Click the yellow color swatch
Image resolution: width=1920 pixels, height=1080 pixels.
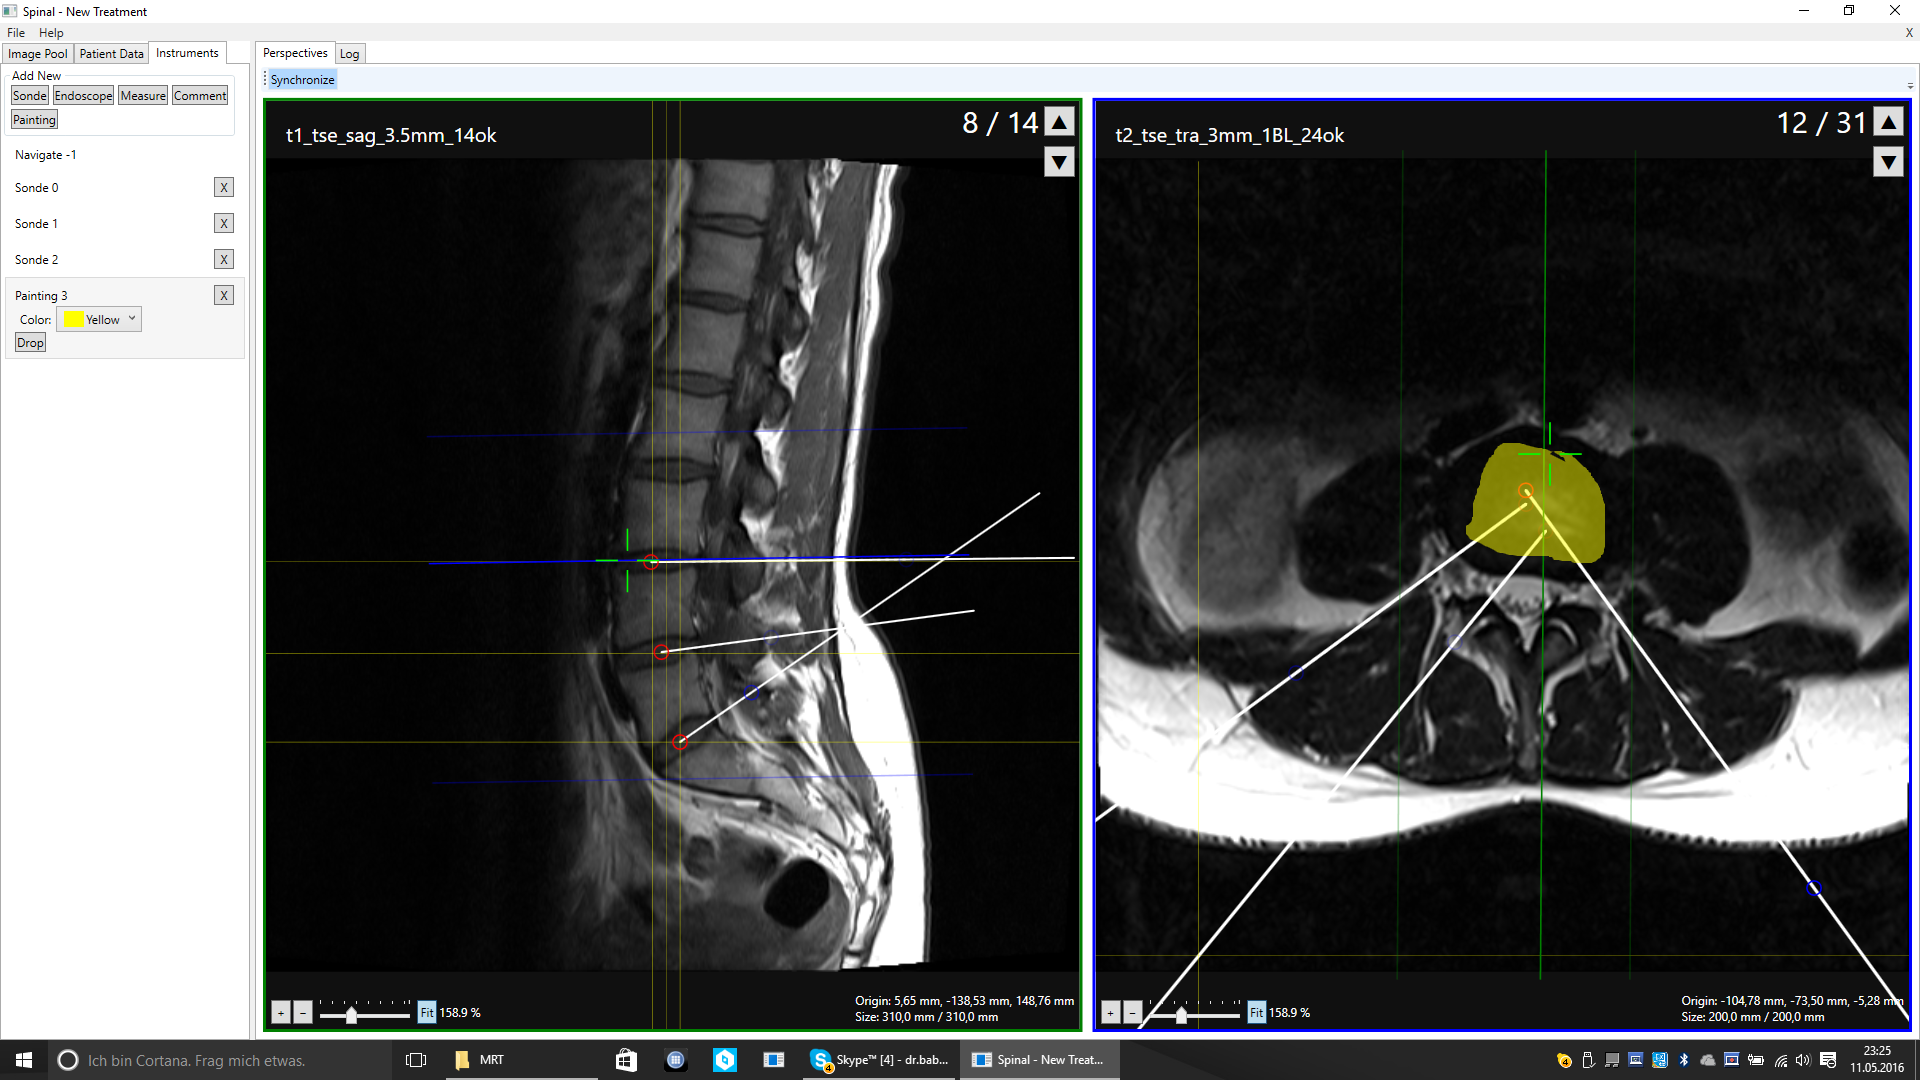pyautogui.click(x=73, y=320)
